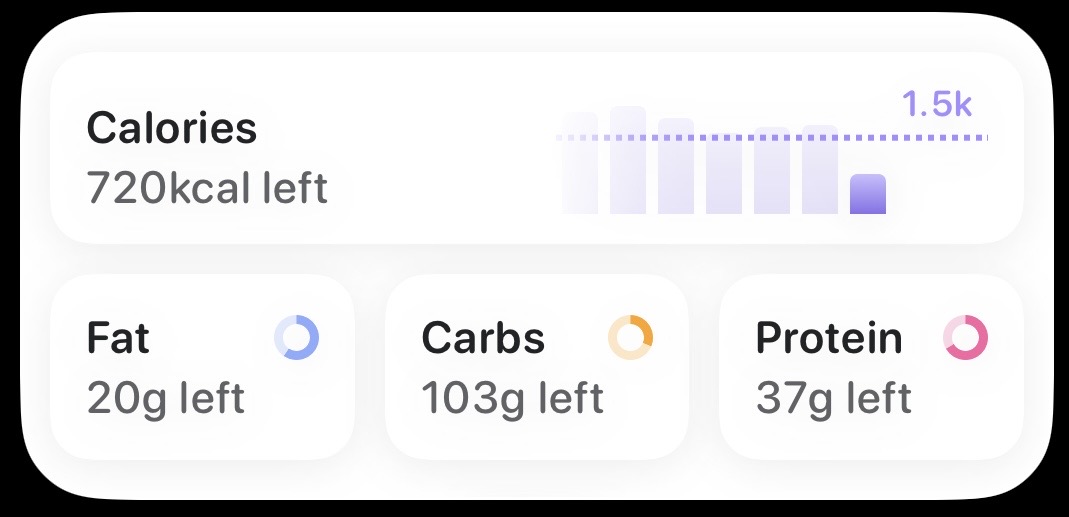The height and width of the screenshot is (517, 1069).
Task: Click the '720kcal left' text
Action: coord(207,187)
